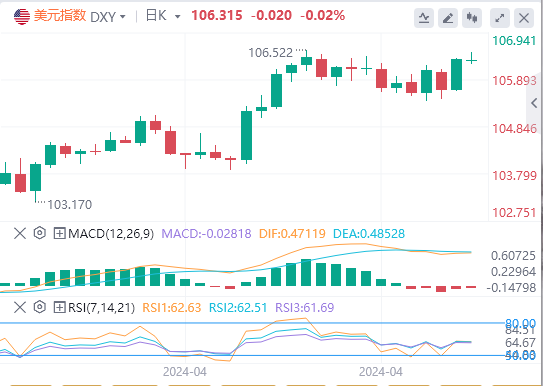Click the US flag icon for DXY
Image resolution: width=543 pixels, height=386 pixels.
(22, 16)
